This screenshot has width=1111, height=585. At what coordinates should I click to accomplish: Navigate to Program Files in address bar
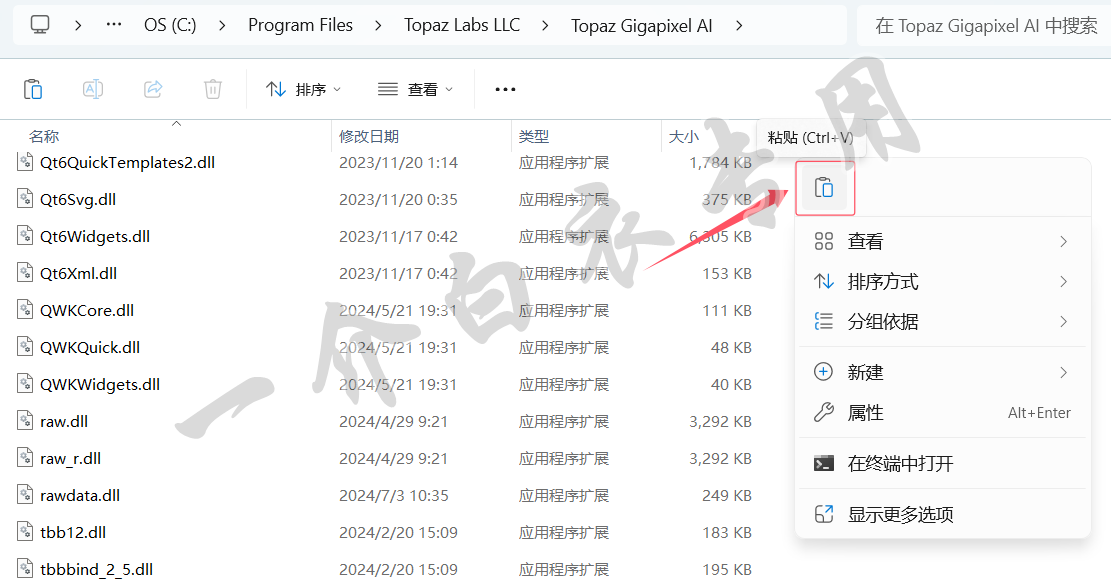click(300, 25)
